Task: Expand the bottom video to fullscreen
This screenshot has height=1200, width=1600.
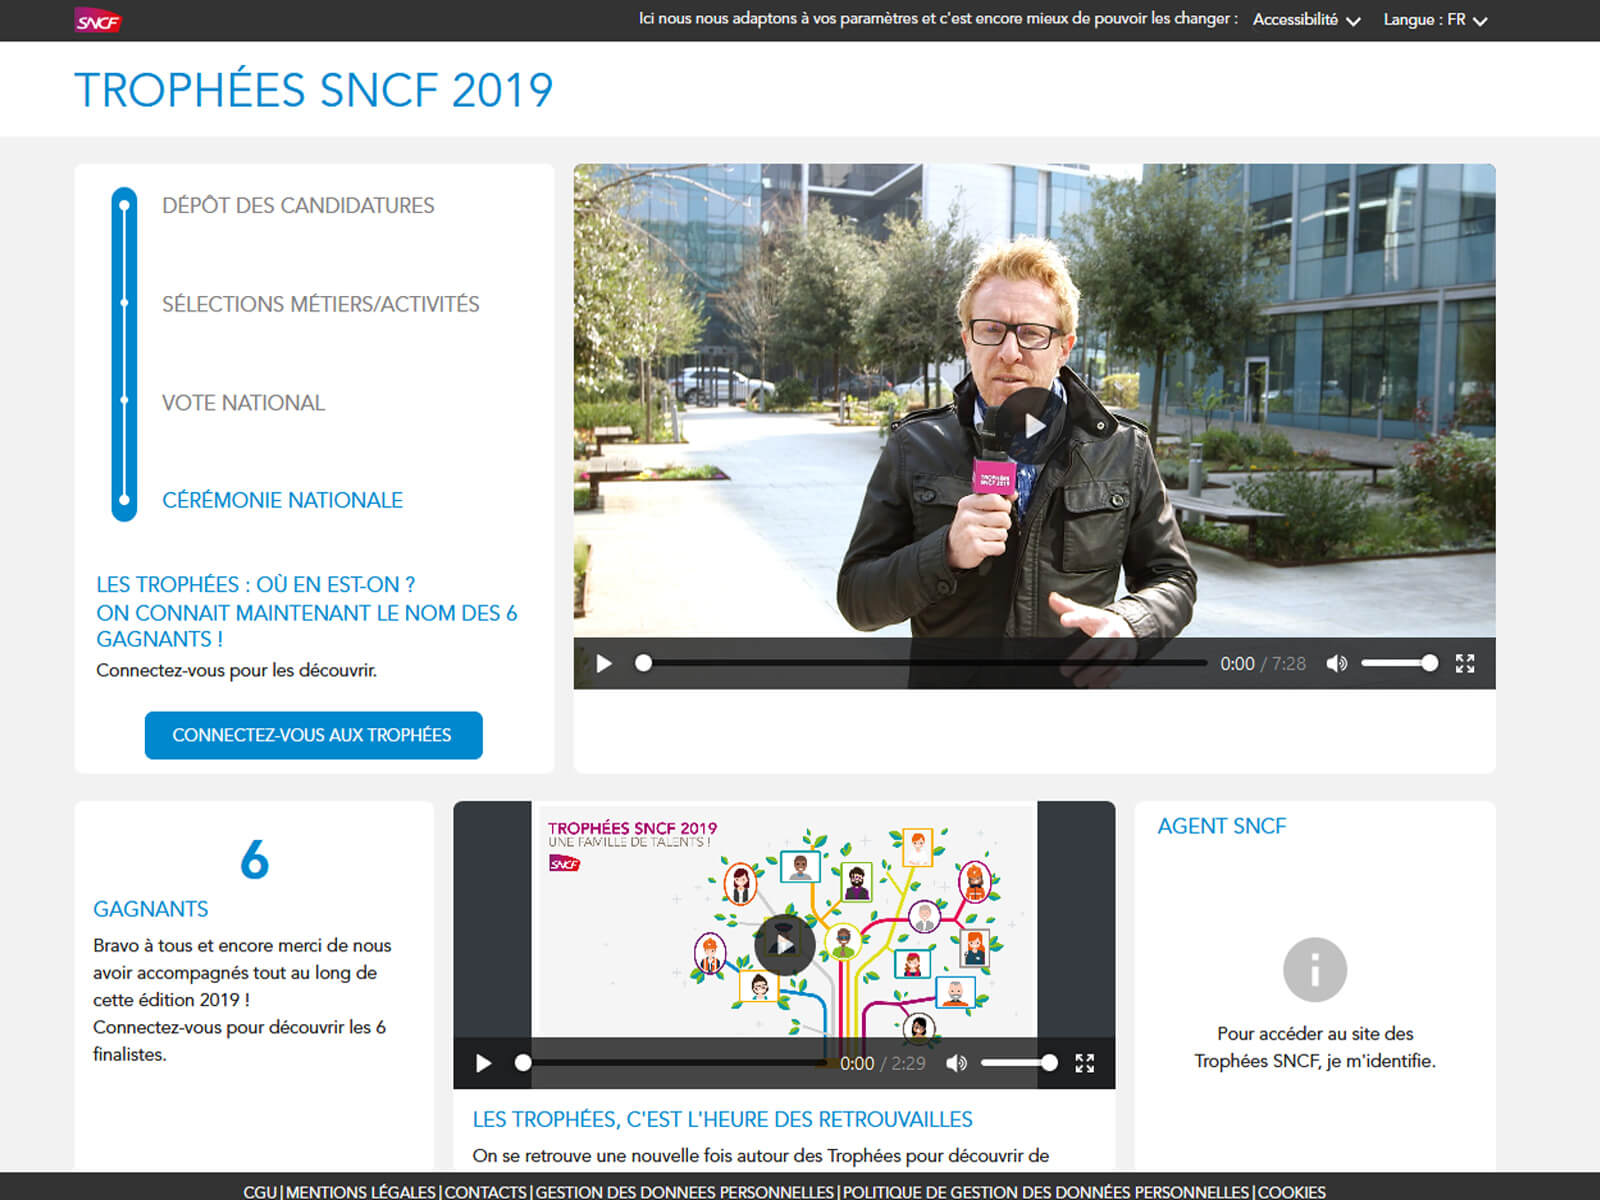Action: point(1085,1064)
